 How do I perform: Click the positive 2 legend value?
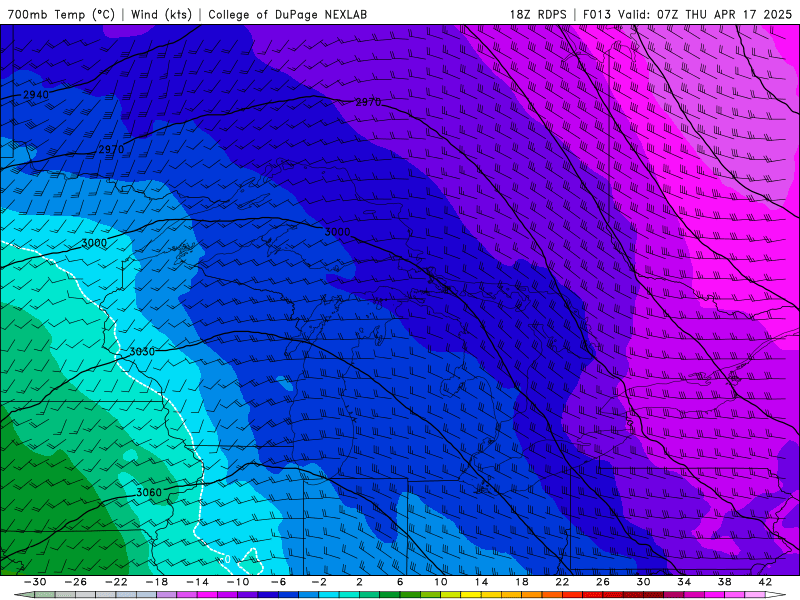359,582
